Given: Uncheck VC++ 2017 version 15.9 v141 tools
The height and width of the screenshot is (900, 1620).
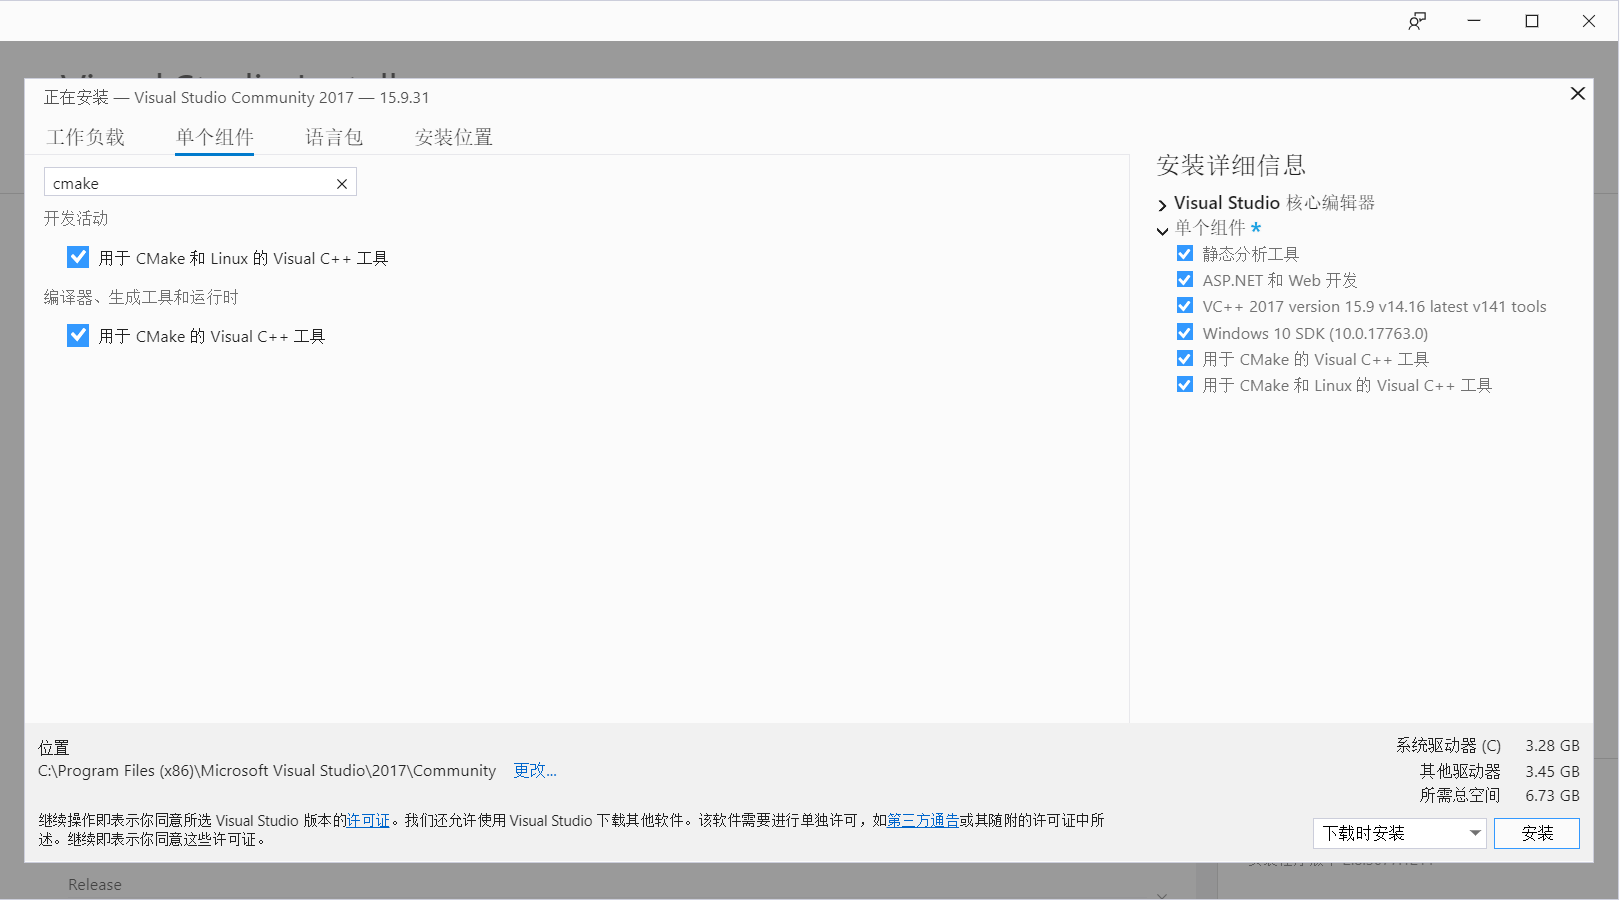Looking at the screenshot, I should point(1185,306).
